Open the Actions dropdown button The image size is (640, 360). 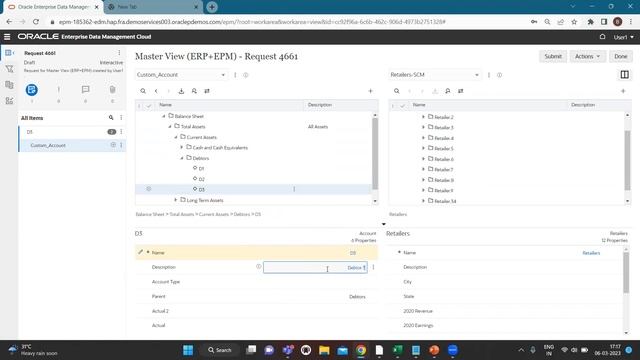[587, 56]
